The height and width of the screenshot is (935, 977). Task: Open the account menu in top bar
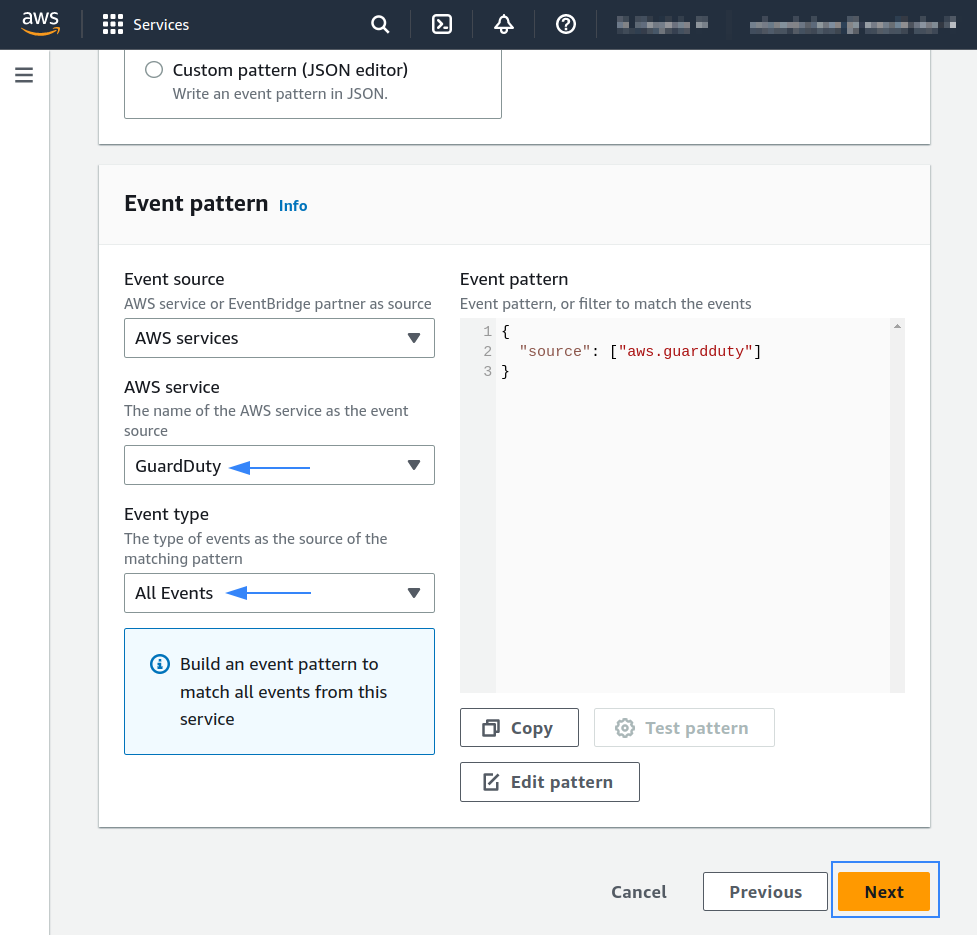pyautogui.click(x=852, y=24)
